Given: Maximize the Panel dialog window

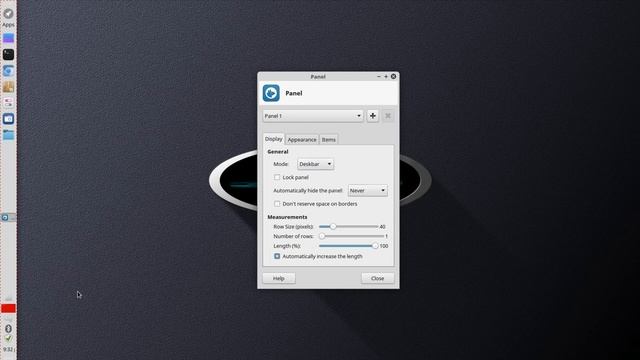Looking at the screenshot, I should tap(386, 76).
